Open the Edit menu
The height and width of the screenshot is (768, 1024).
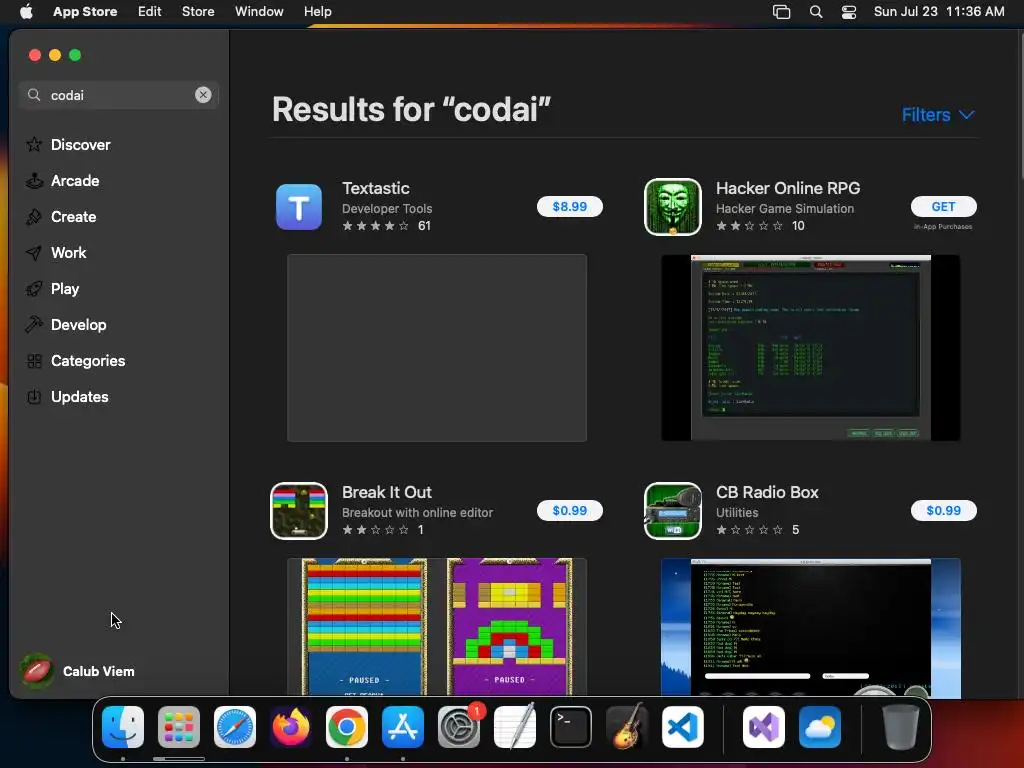coord(150,12)
